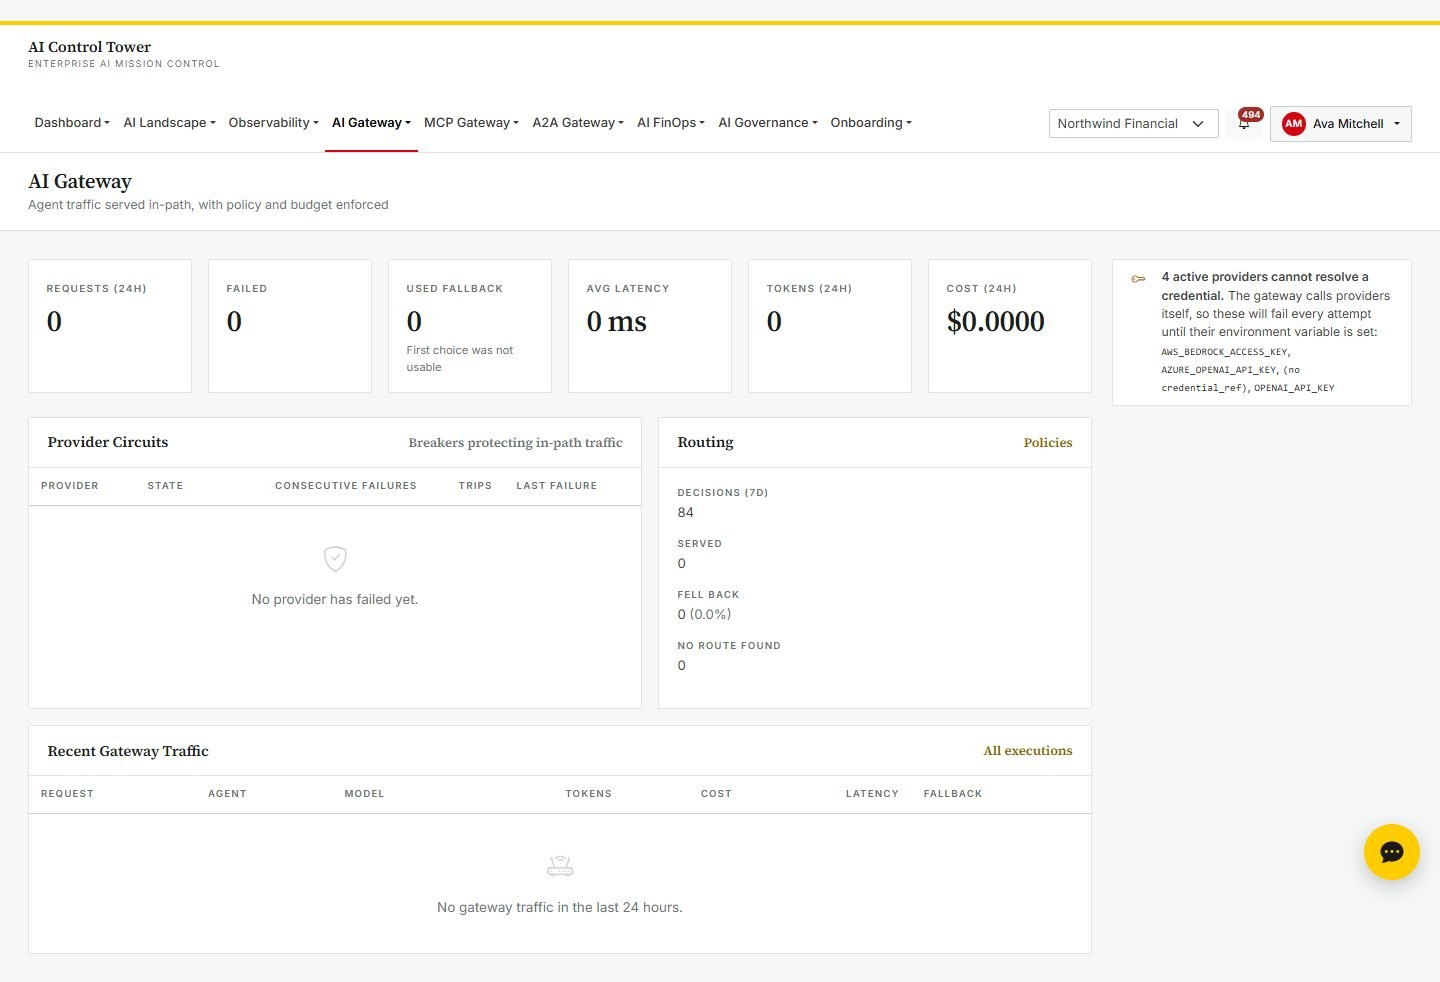Select the Cost (24h) $0.0000 card
Image resolution: width=1440 pixels, height=982 pixels.
pos(1010,326)
